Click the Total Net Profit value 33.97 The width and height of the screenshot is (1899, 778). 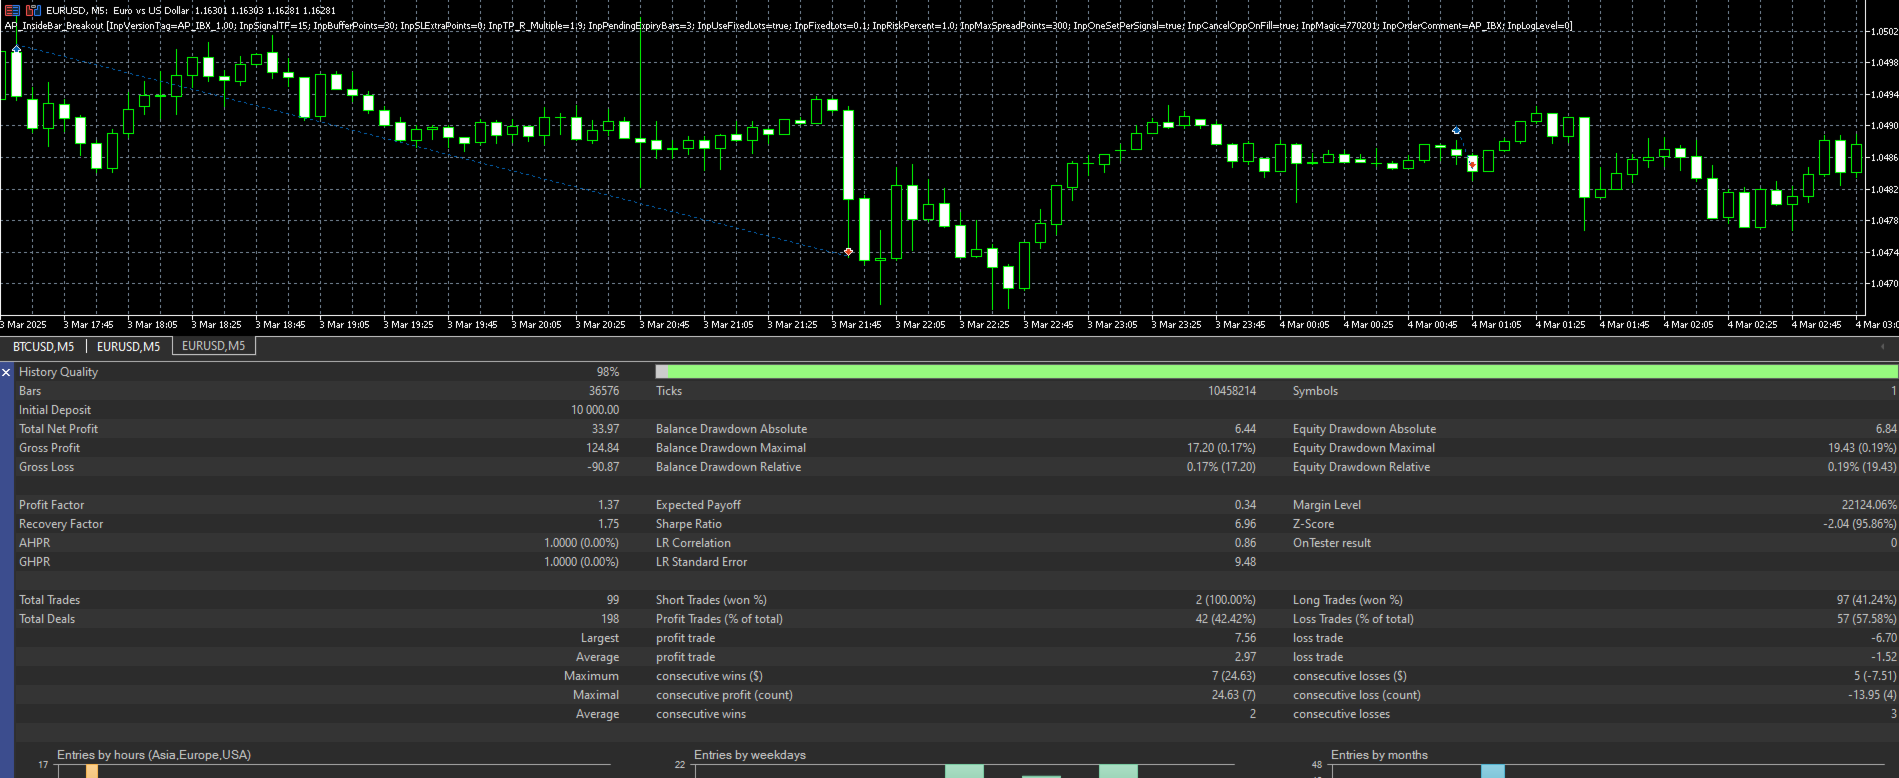coord(606,429)
